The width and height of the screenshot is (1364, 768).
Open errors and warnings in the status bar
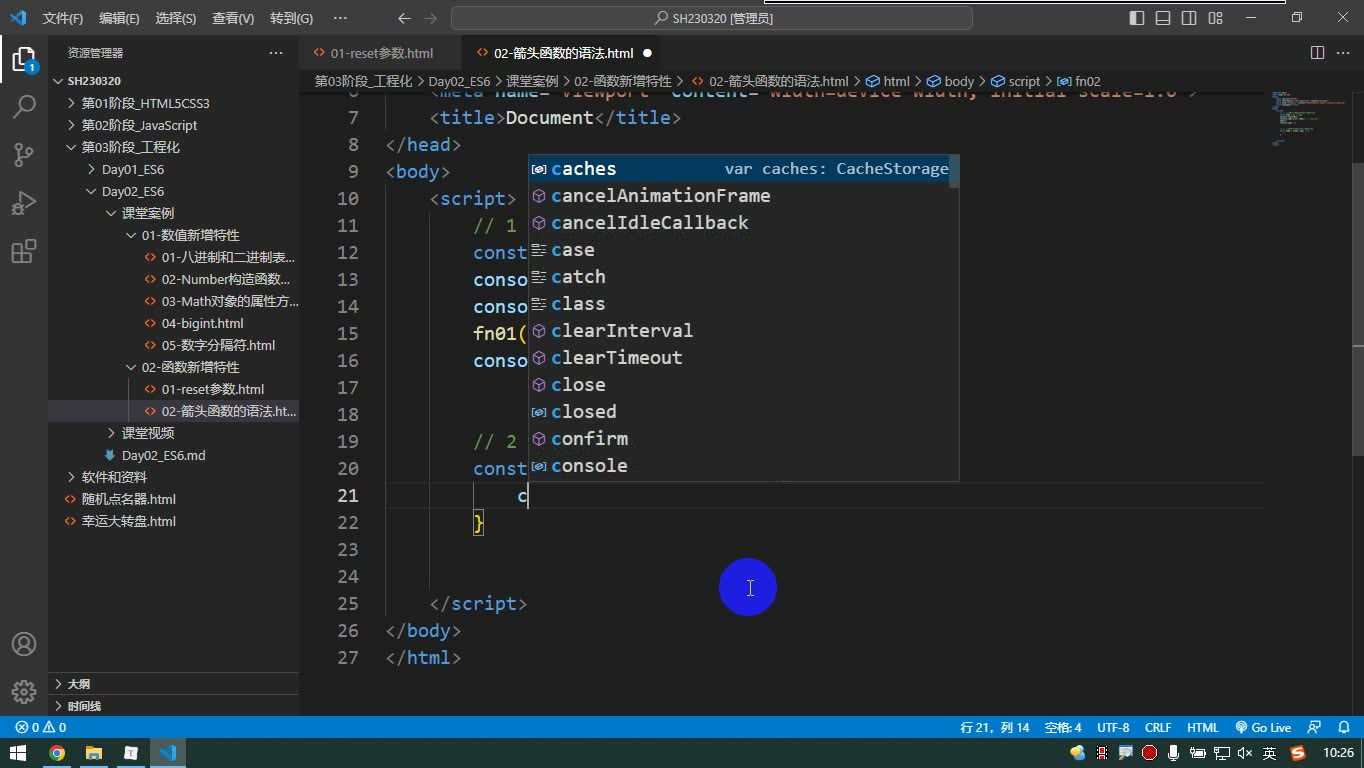[x=41, y=728]
